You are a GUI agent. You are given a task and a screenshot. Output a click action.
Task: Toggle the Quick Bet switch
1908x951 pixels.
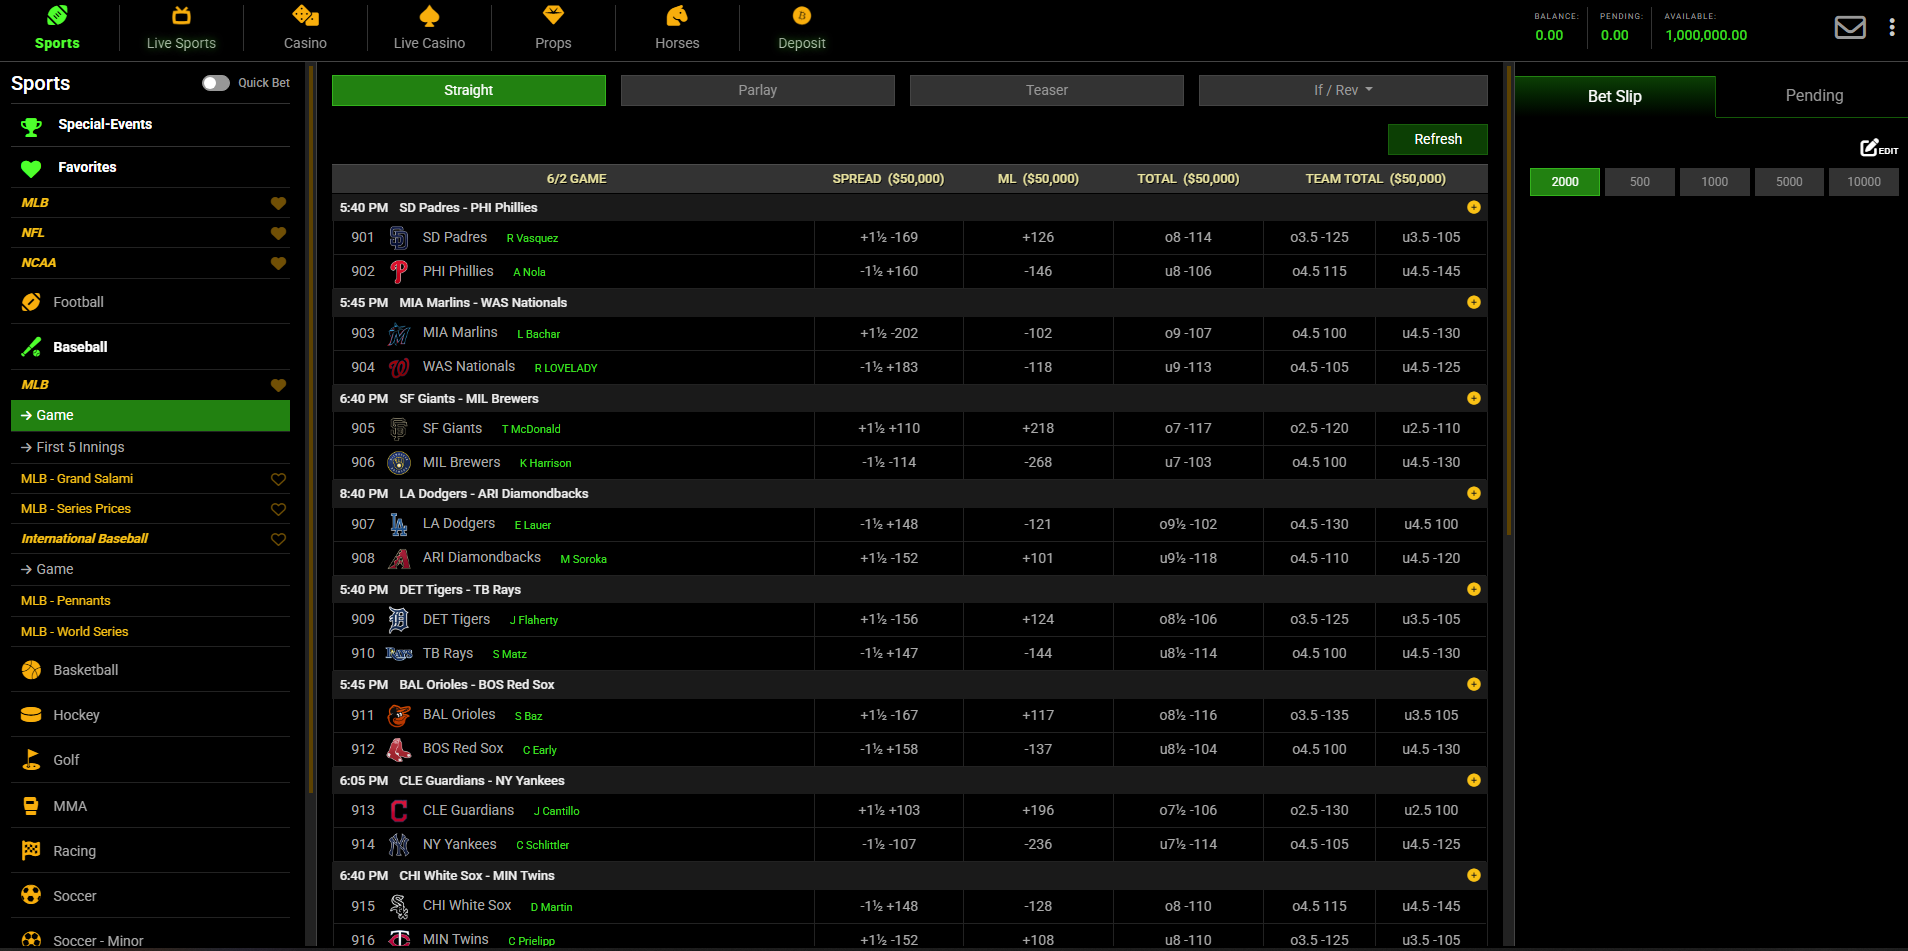(x=215, y=83)
